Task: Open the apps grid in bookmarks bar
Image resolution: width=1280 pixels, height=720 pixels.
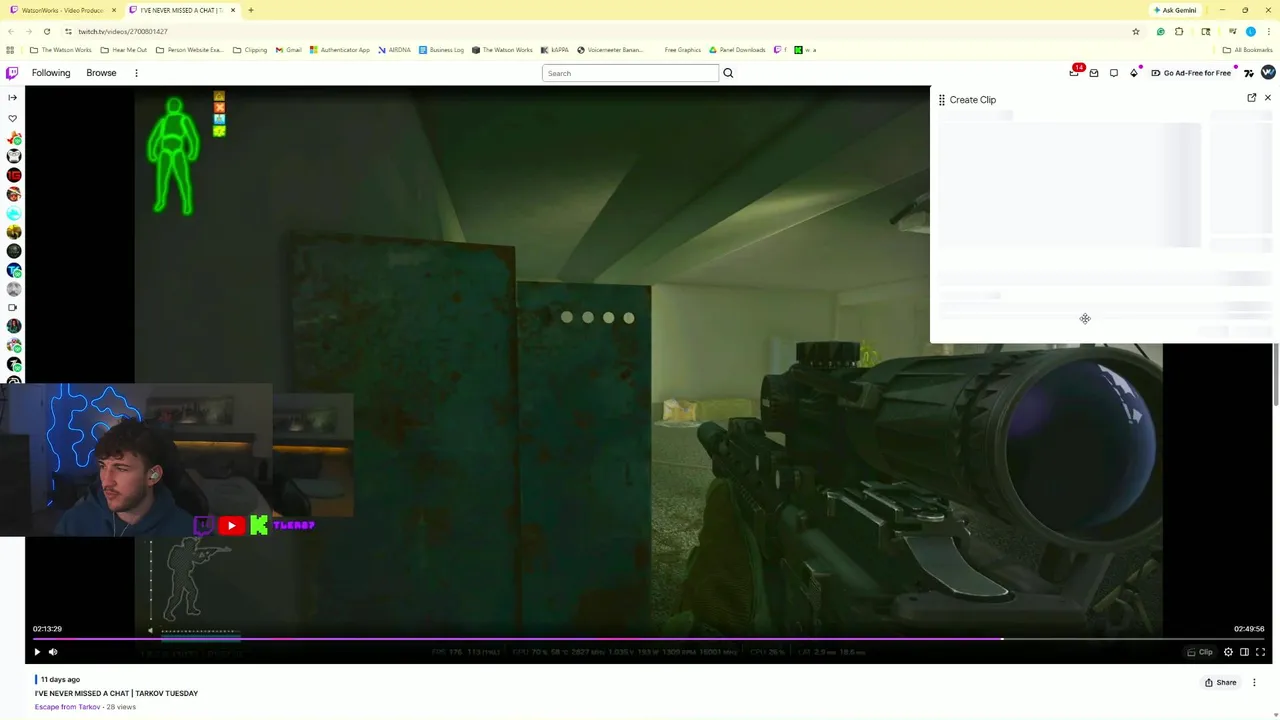Action: pyautogui.click(x=10, y=50)
